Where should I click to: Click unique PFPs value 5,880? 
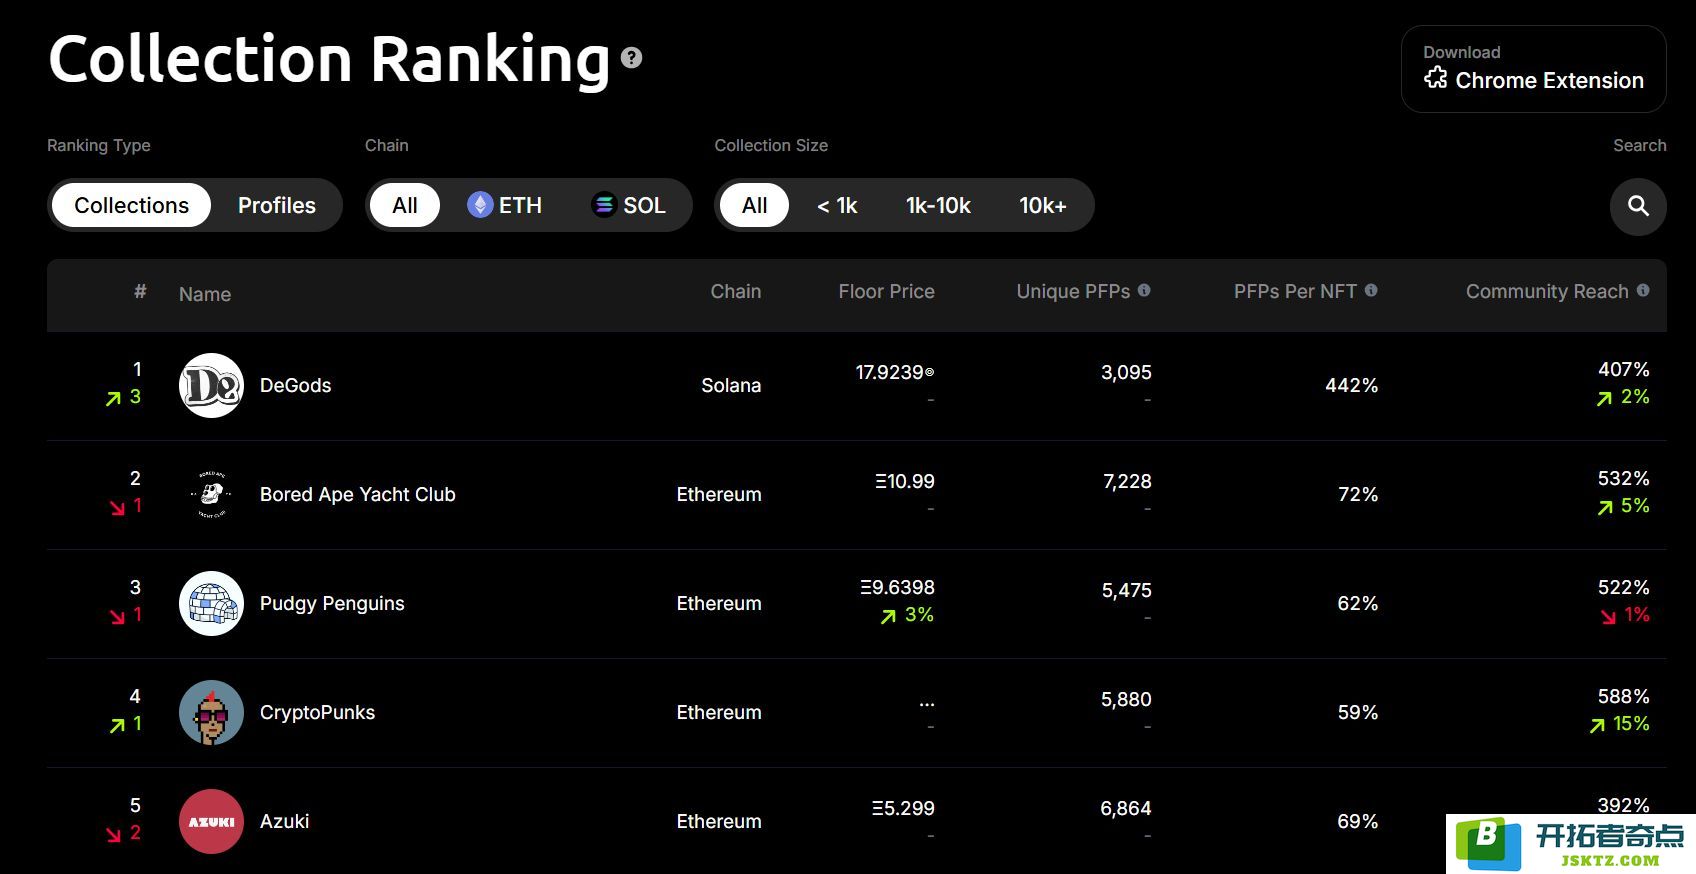pyautogui.click(x=1126, y=699)
